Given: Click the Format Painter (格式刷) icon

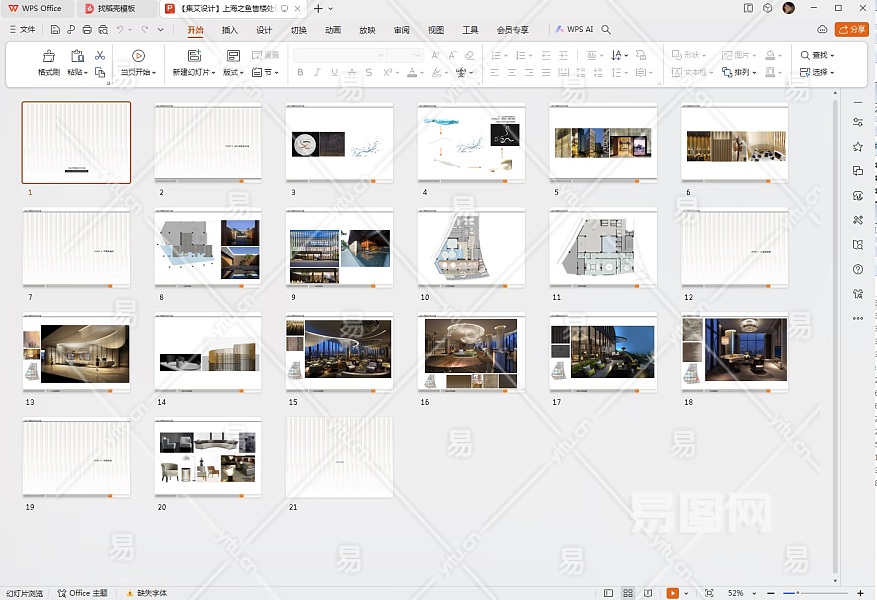Looking at the screenshot, I should click(48, 57).
